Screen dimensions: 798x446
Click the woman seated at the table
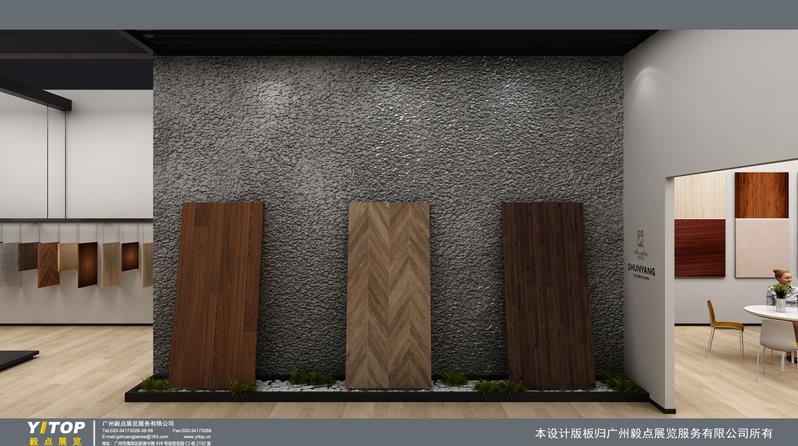(x=780, y=285)
